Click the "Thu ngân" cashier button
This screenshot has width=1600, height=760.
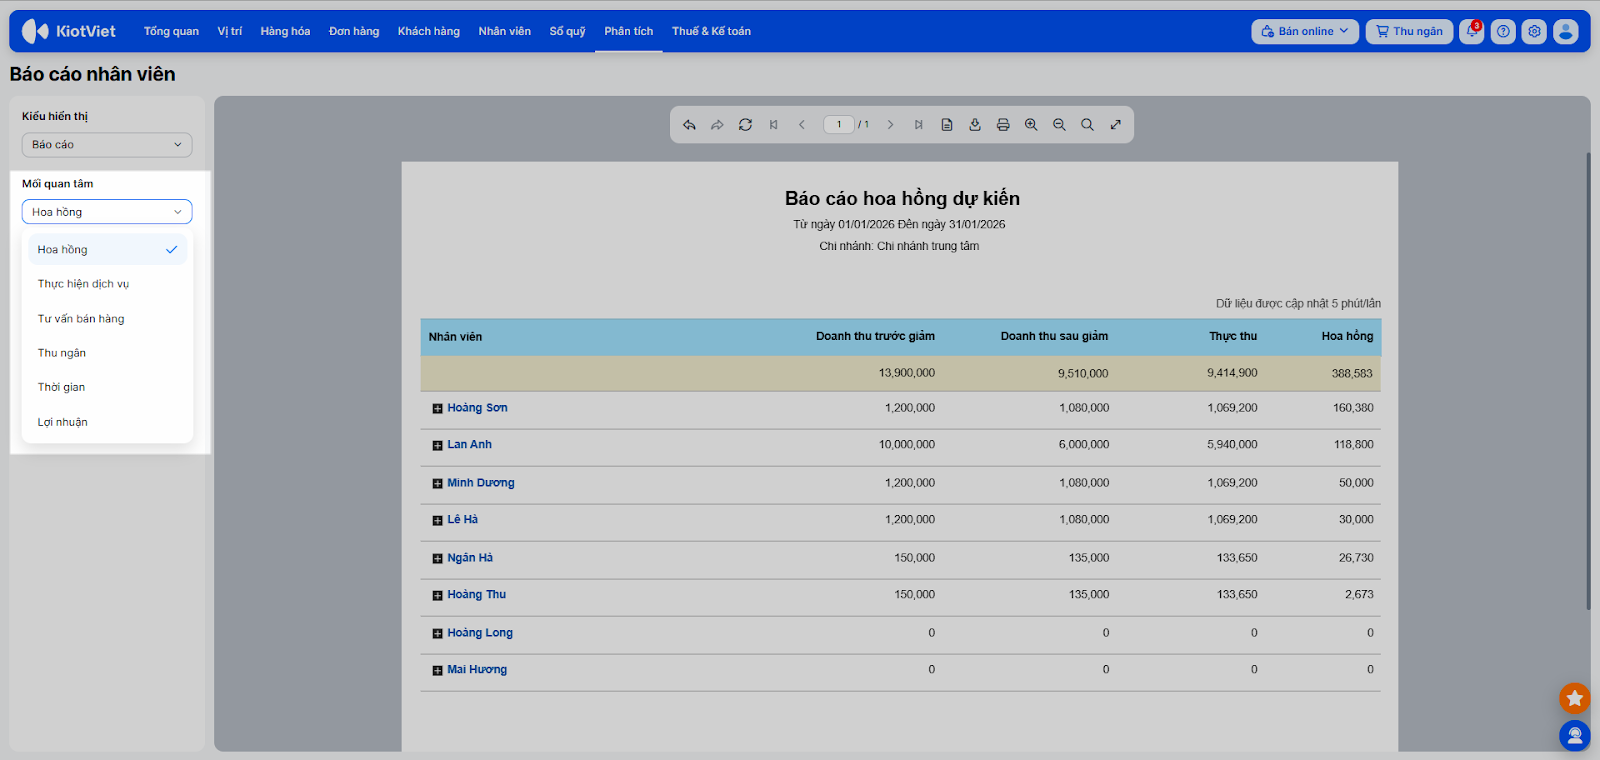[1409, 32]
